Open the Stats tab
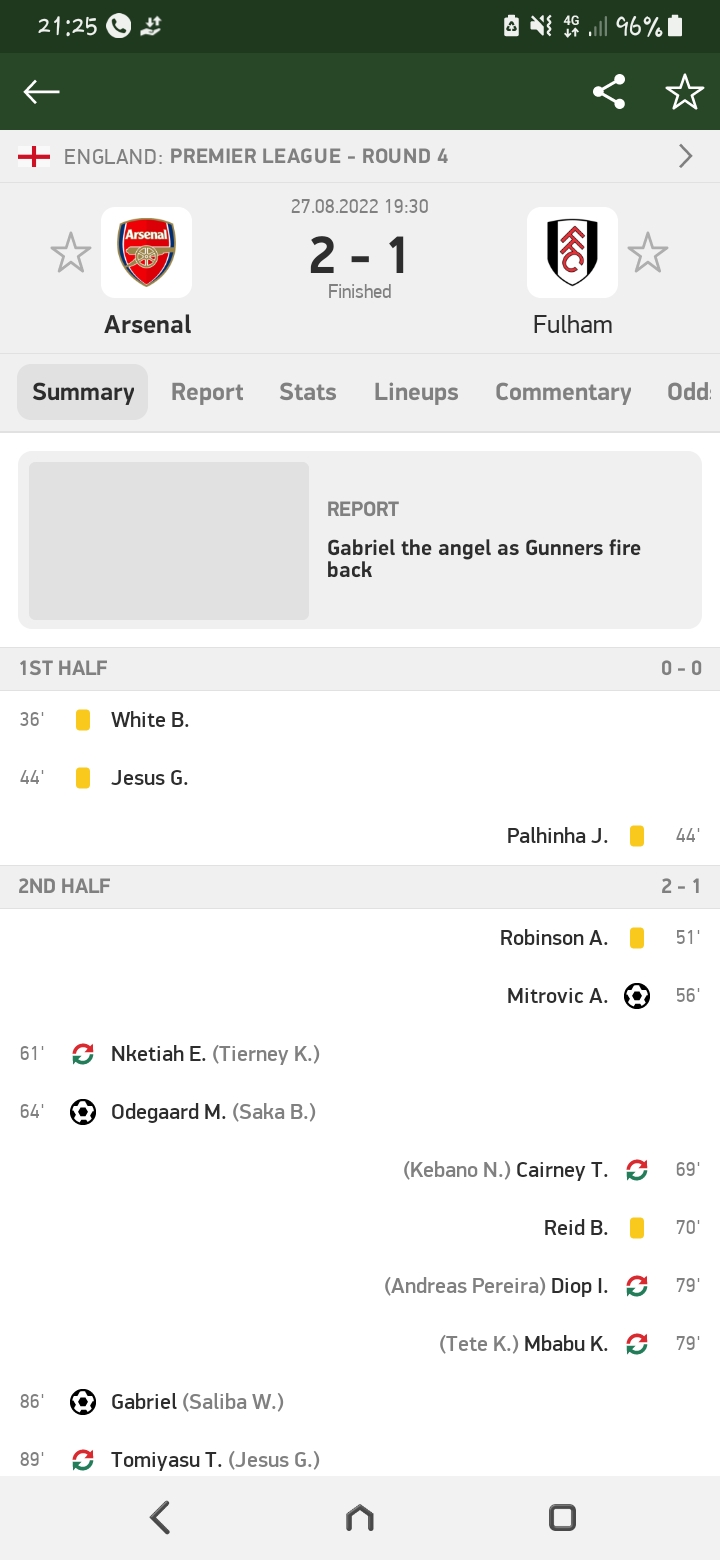The image size is (720, 1560). click(x=308, y=392)
